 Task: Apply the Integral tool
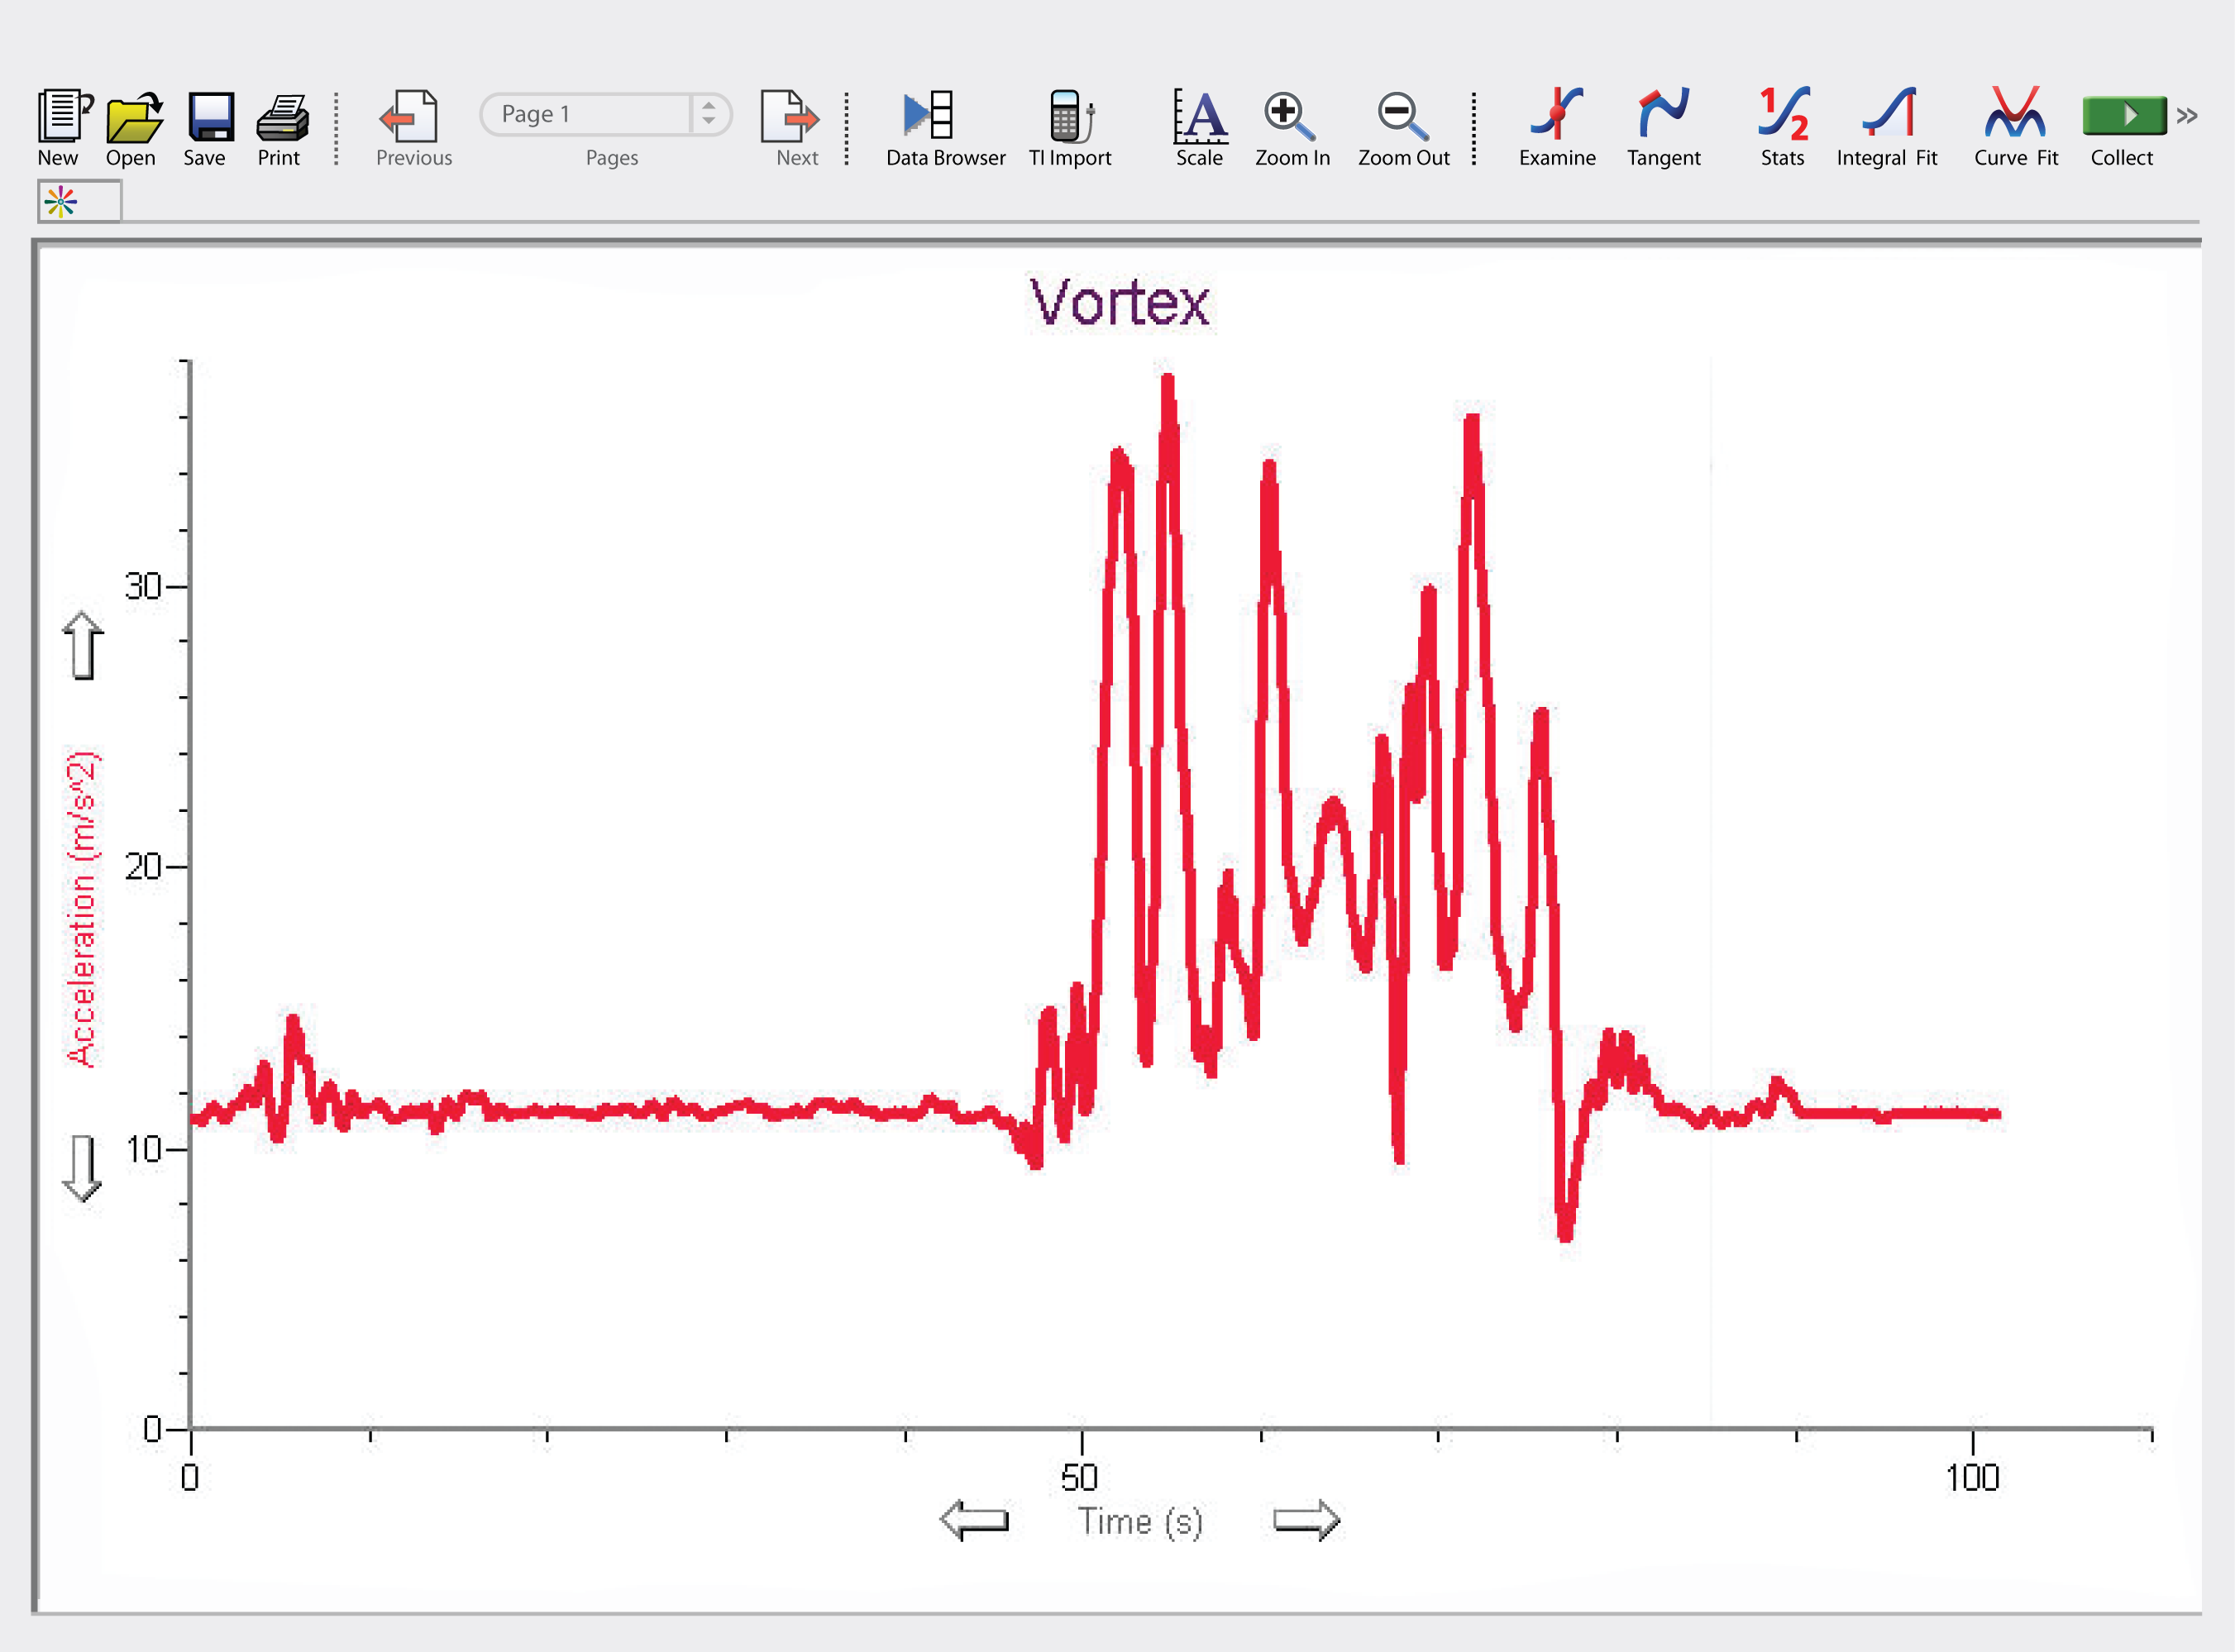tap(1889, 113)
